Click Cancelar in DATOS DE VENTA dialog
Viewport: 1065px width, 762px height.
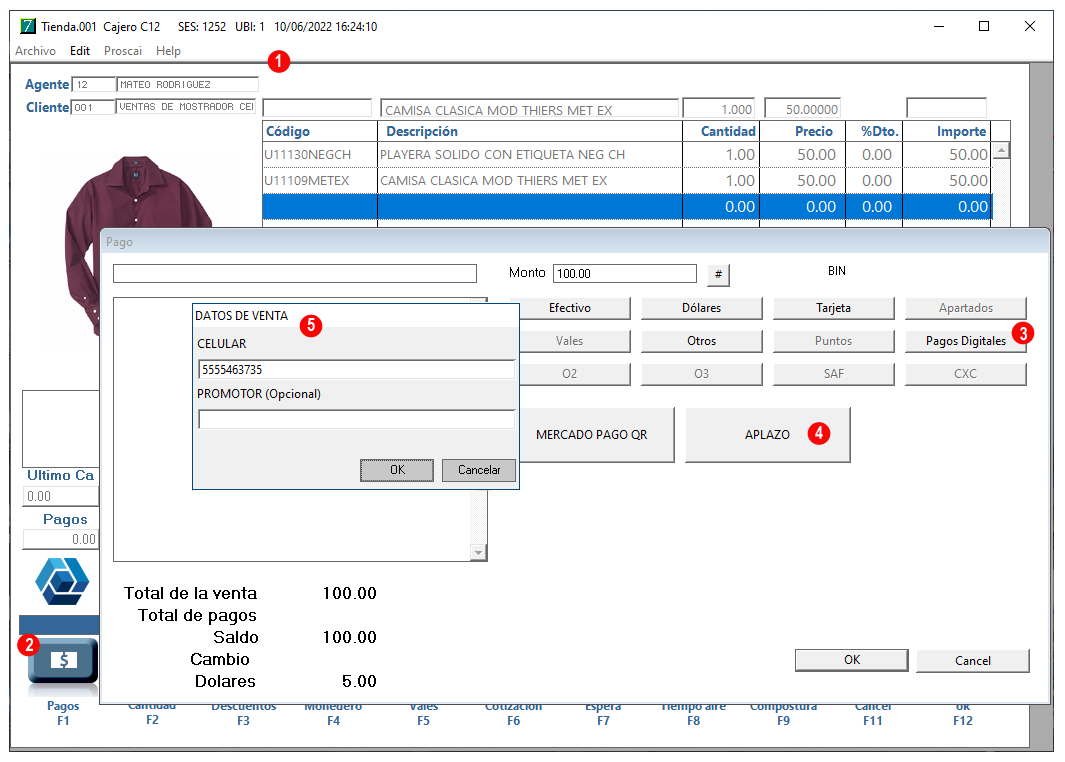[479, 470]
